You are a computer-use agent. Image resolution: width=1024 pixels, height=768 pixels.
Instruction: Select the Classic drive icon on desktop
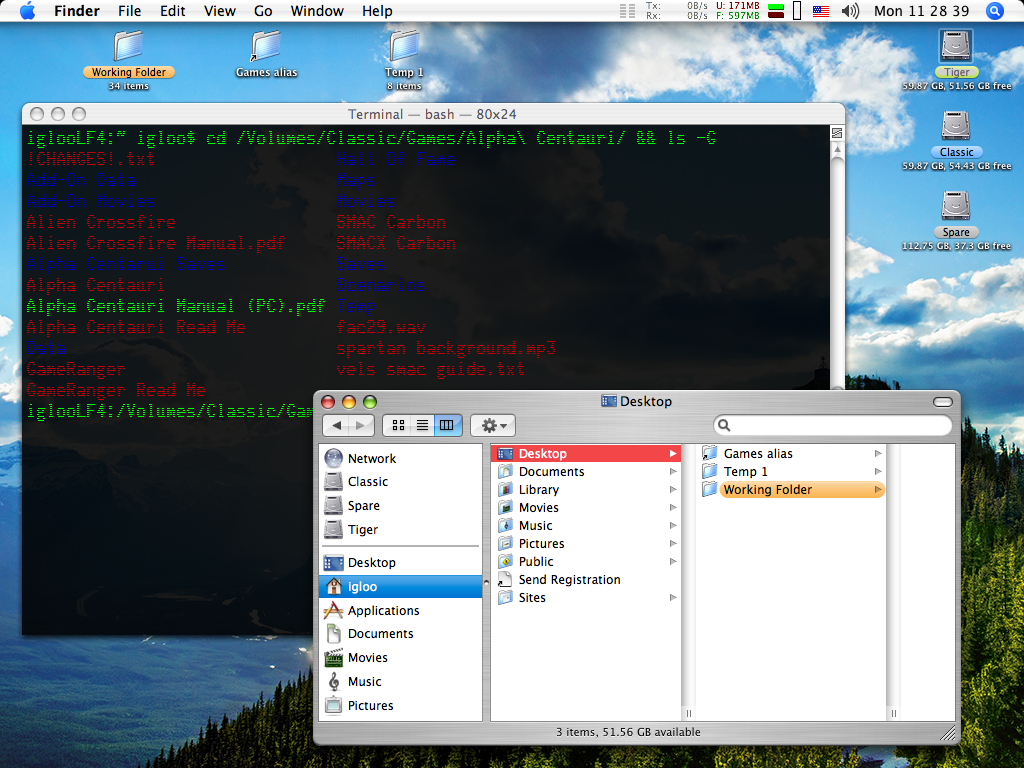(x=956, y=126)
